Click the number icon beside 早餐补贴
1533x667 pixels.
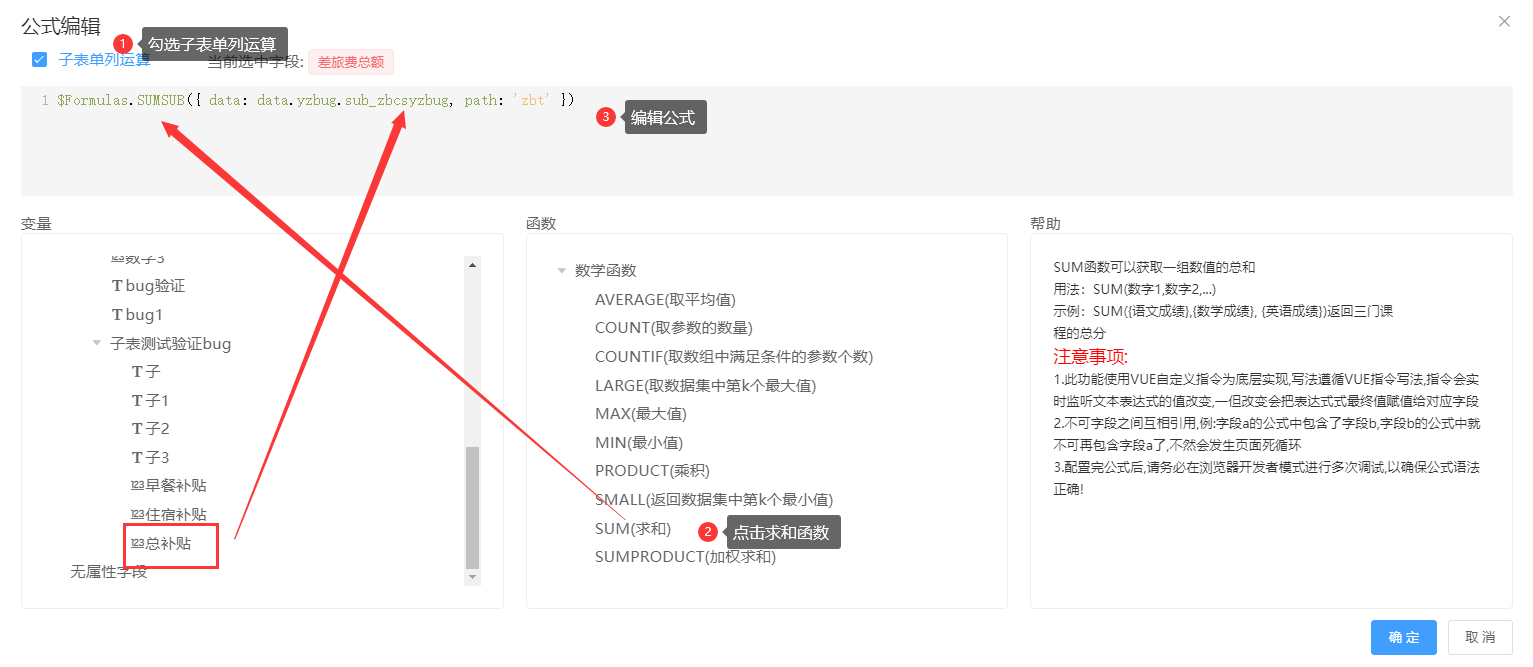(x=138, y=485)
